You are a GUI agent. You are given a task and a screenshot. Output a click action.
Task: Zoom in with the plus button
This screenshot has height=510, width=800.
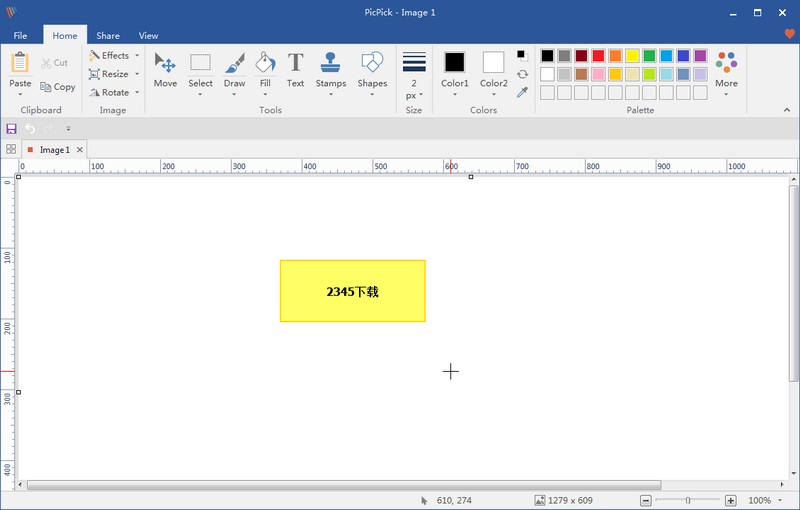(x=731, y=500)
